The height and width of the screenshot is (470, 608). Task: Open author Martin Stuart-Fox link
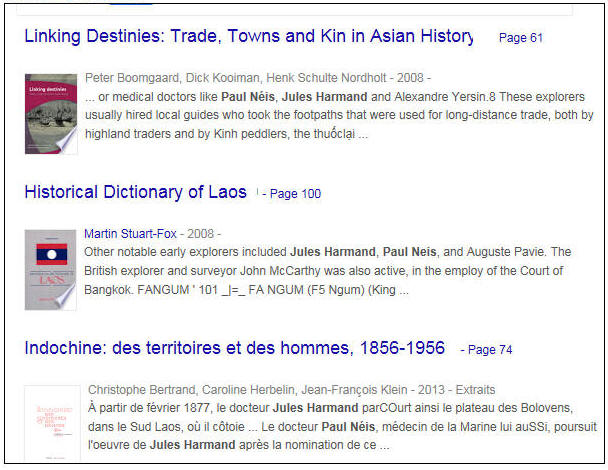coord(130,234)
